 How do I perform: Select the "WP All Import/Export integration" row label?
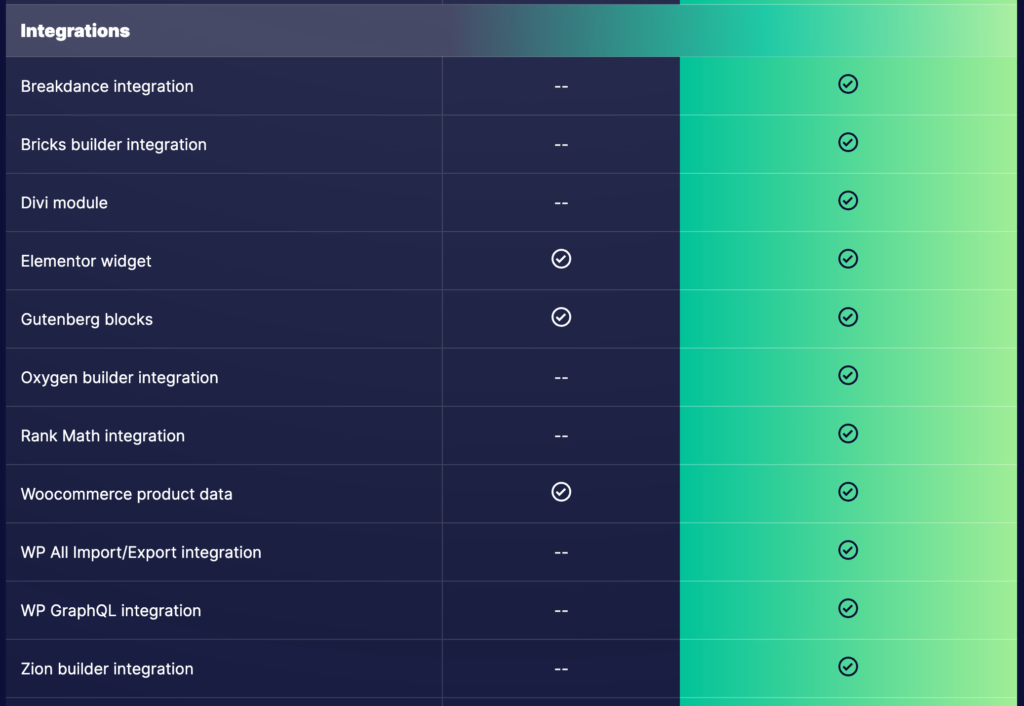tap(141, 553)
